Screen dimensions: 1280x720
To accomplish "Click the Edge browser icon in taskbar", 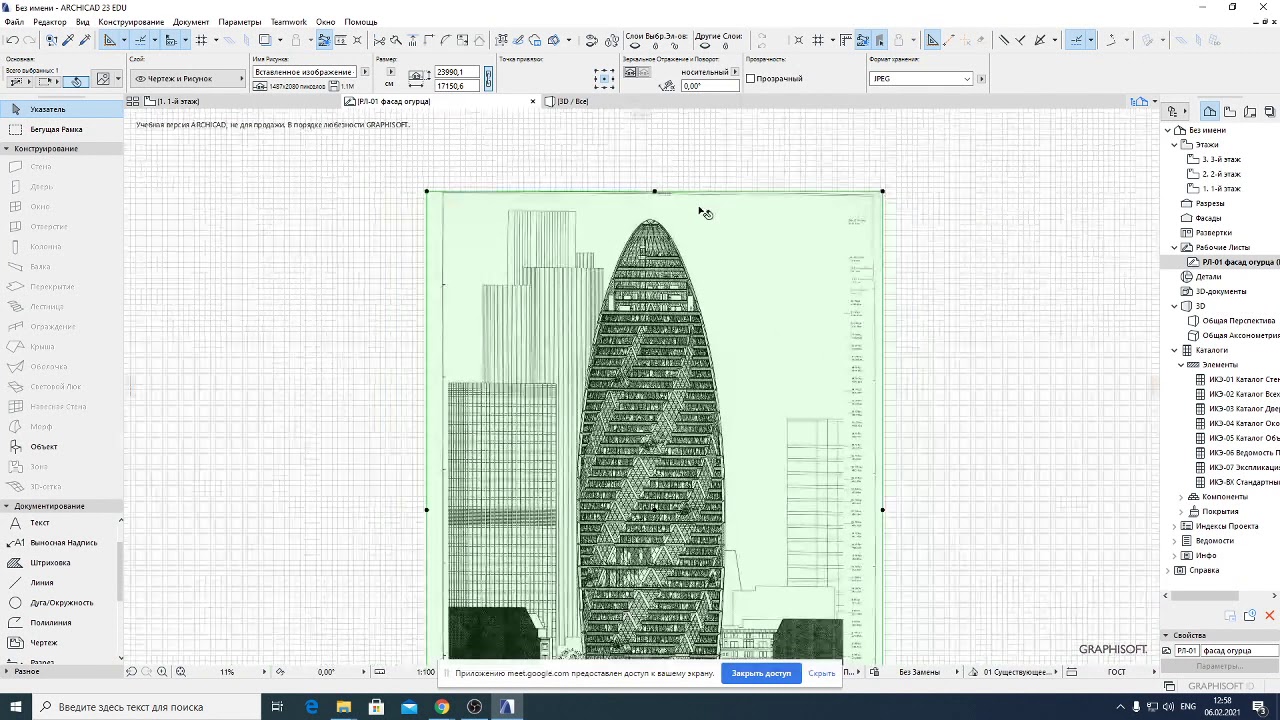I will pos(311,707).
